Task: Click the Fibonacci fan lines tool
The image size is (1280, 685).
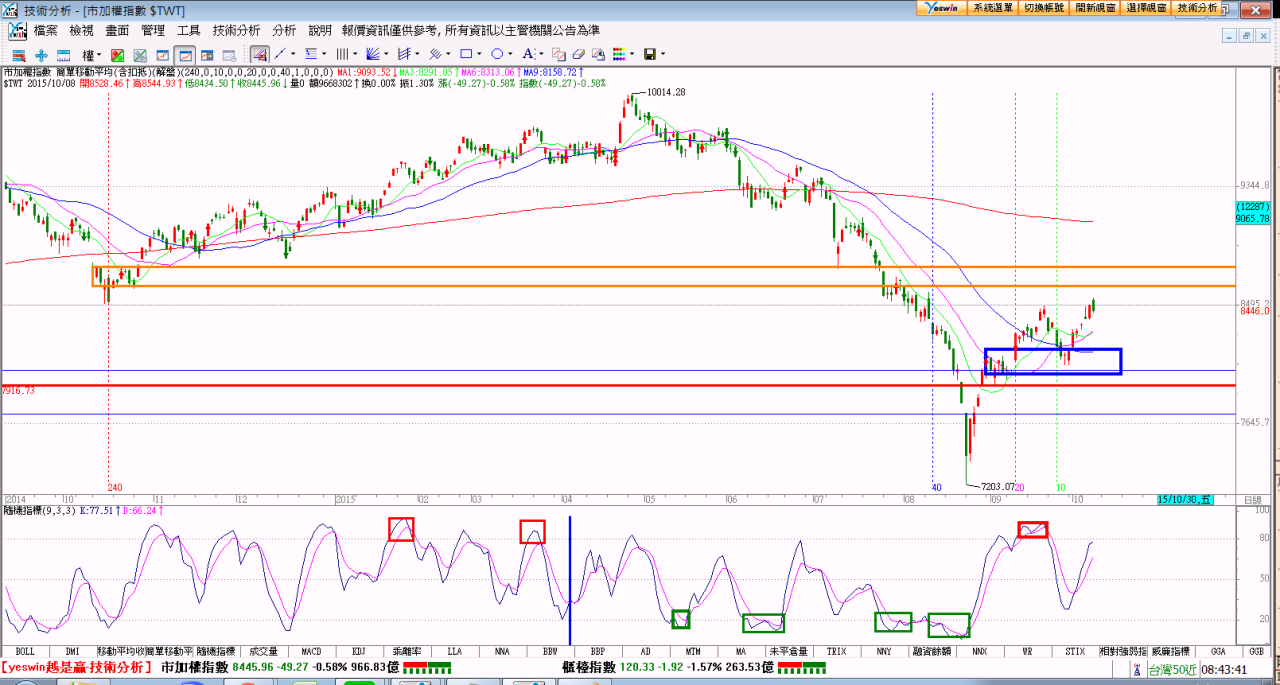Action: 373,54
